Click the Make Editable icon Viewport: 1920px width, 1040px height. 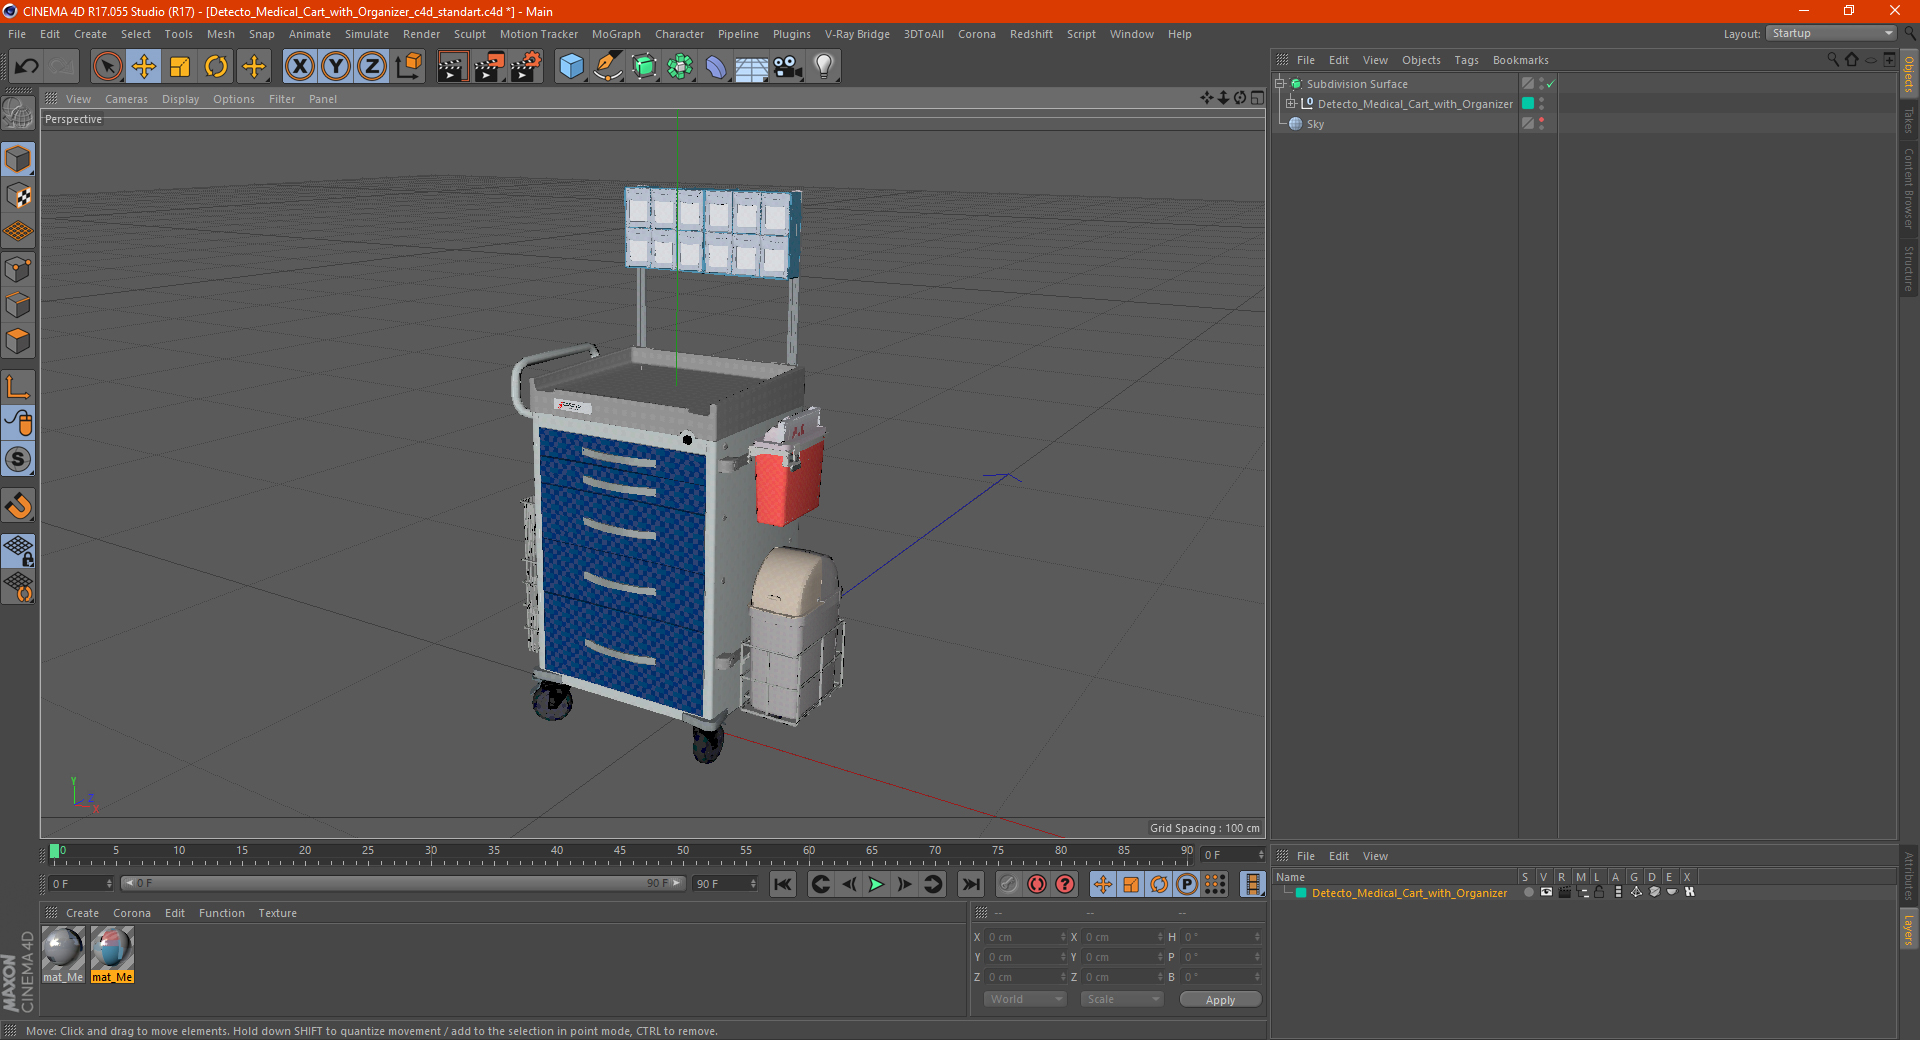coord(18,114)
